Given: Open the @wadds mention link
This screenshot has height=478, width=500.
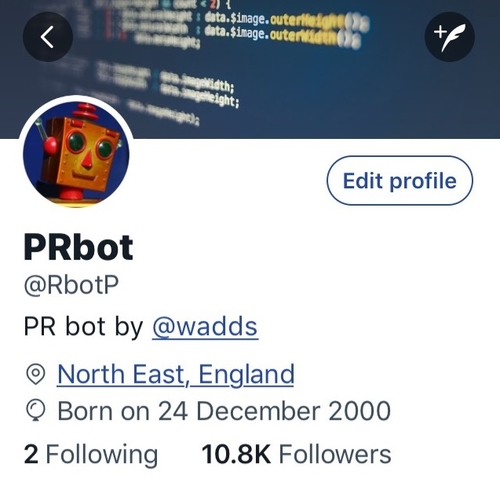Looking at the screenshot, I should (x=205, y=327).
